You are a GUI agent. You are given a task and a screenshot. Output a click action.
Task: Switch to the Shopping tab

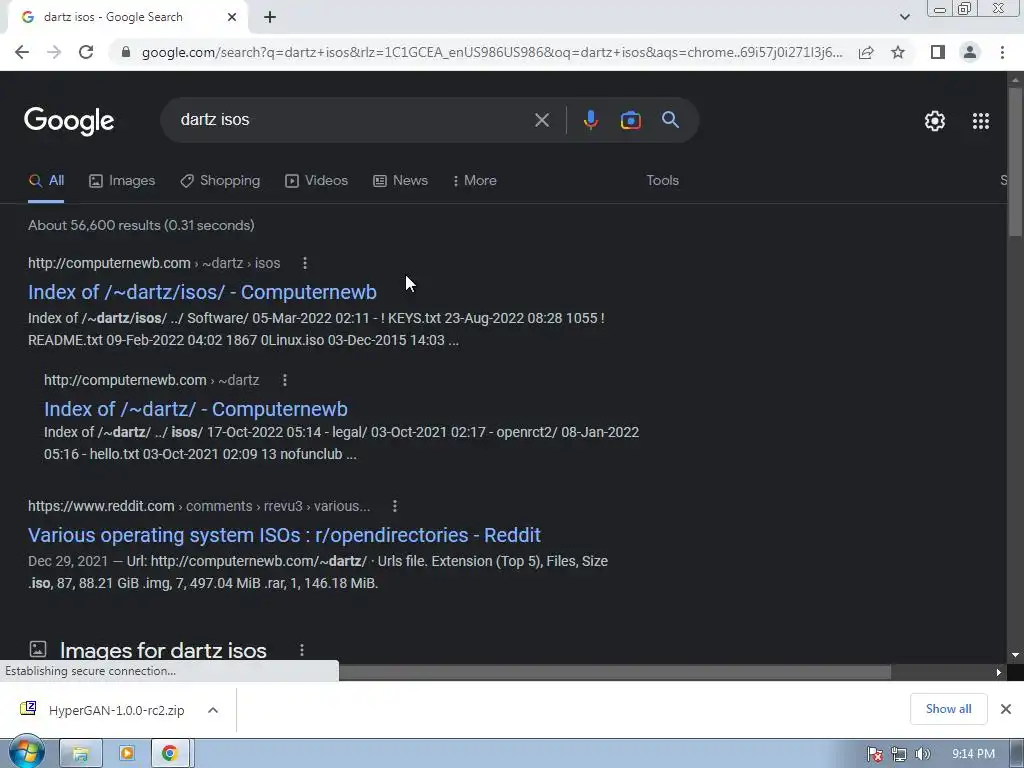220,181
